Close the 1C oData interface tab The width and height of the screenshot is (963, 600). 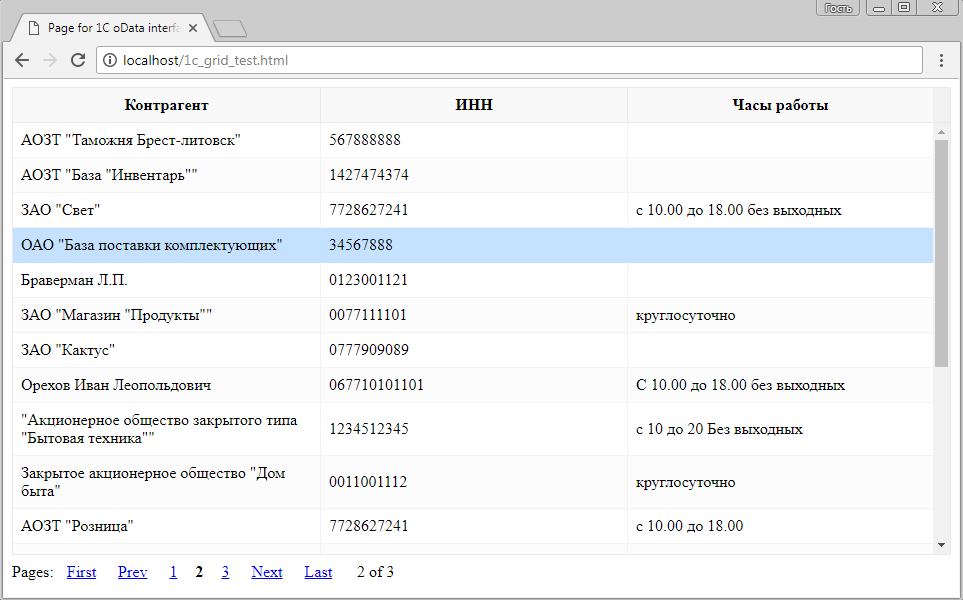pyautogui.click(x=193, y=28)
